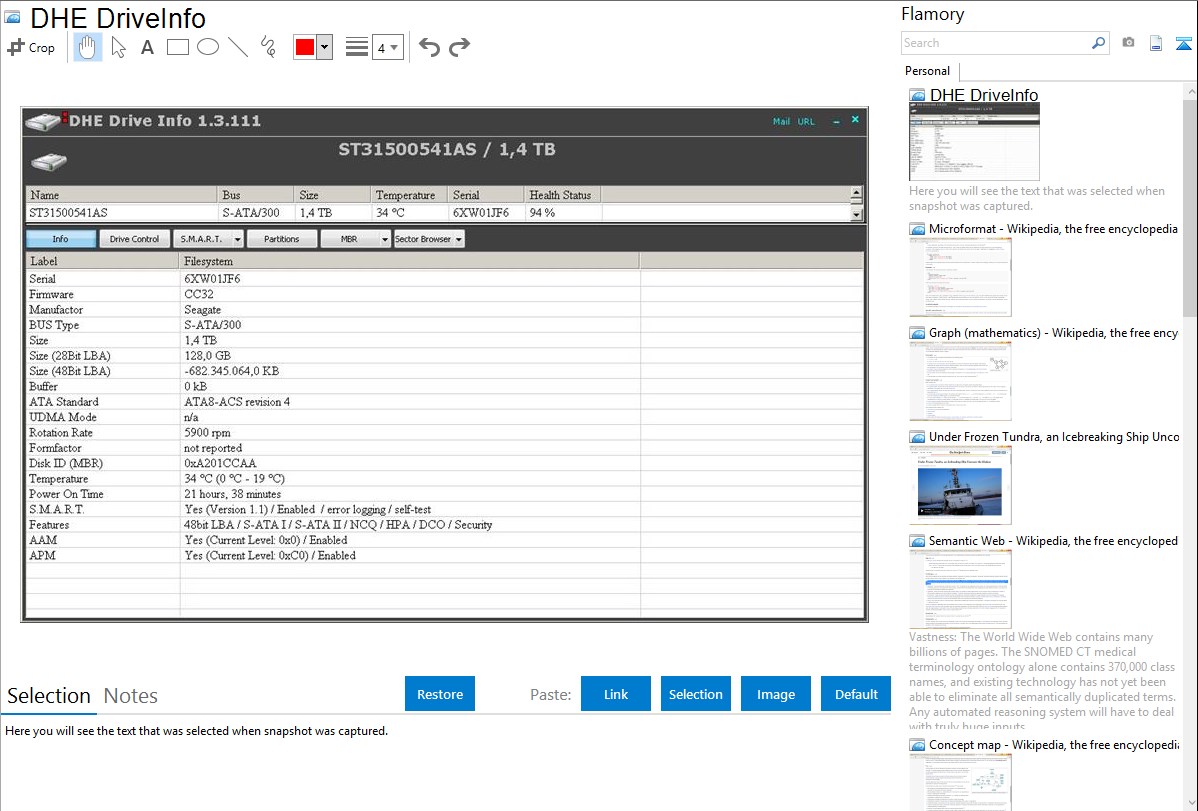Switch to the Notes tab

(x=131, y=696)
